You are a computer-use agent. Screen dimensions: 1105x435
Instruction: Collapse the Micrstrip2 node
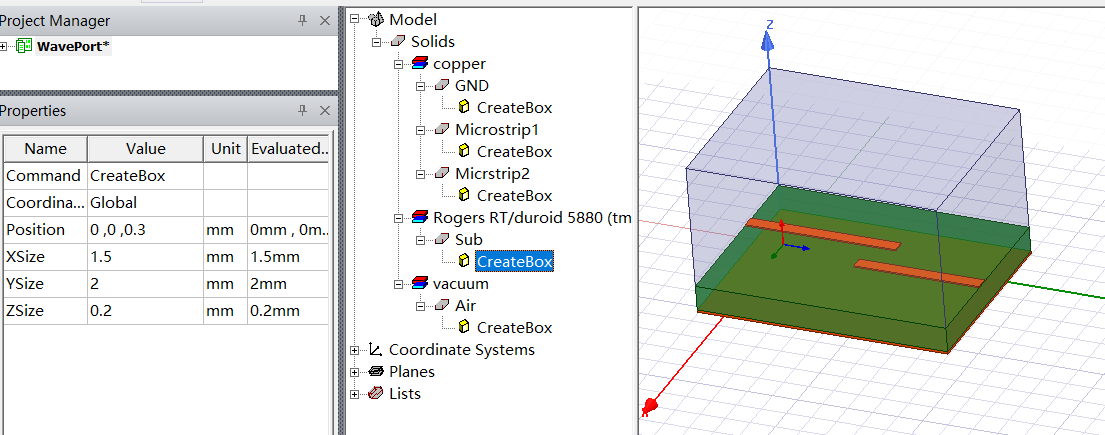tap(420, 173)
